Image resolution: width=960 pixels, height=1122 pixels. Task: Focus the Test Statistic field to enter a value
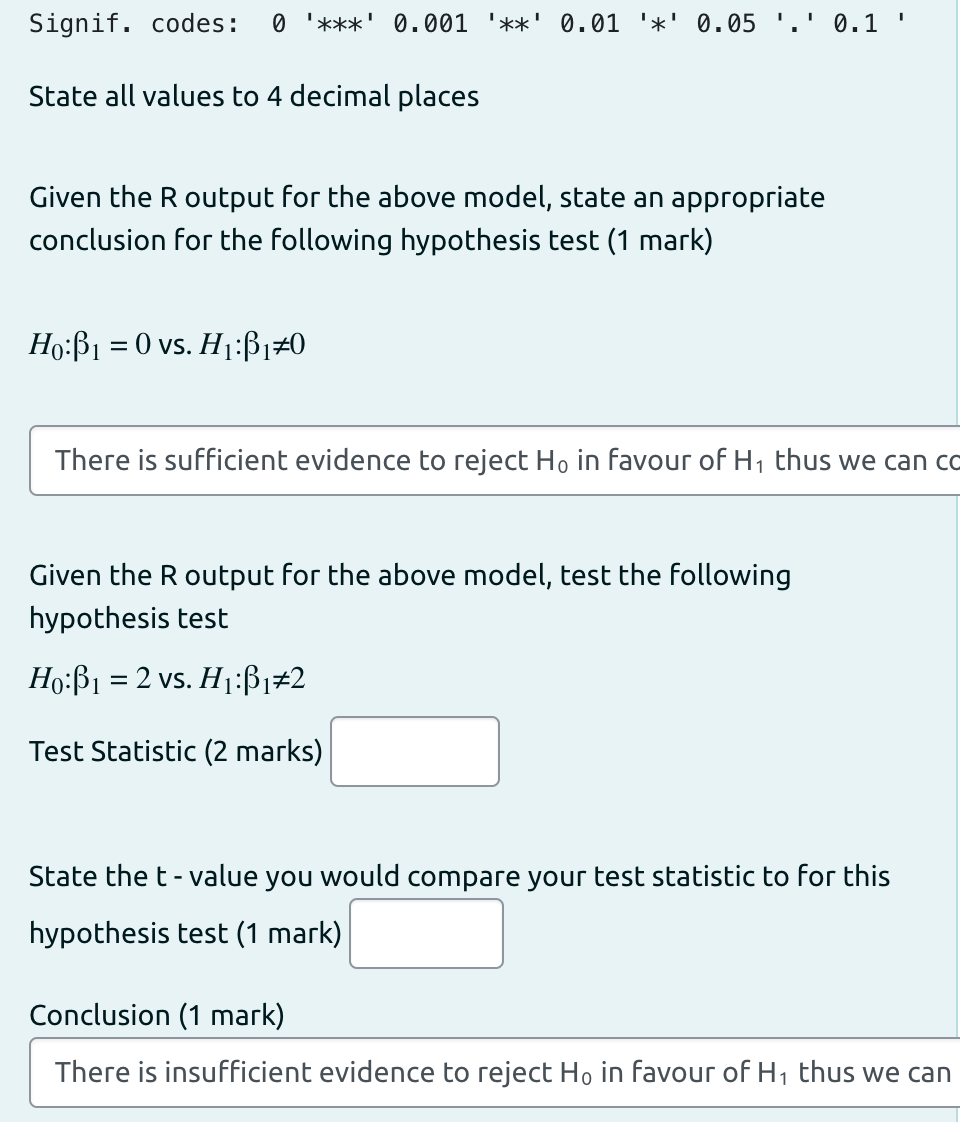coord(414,751)
